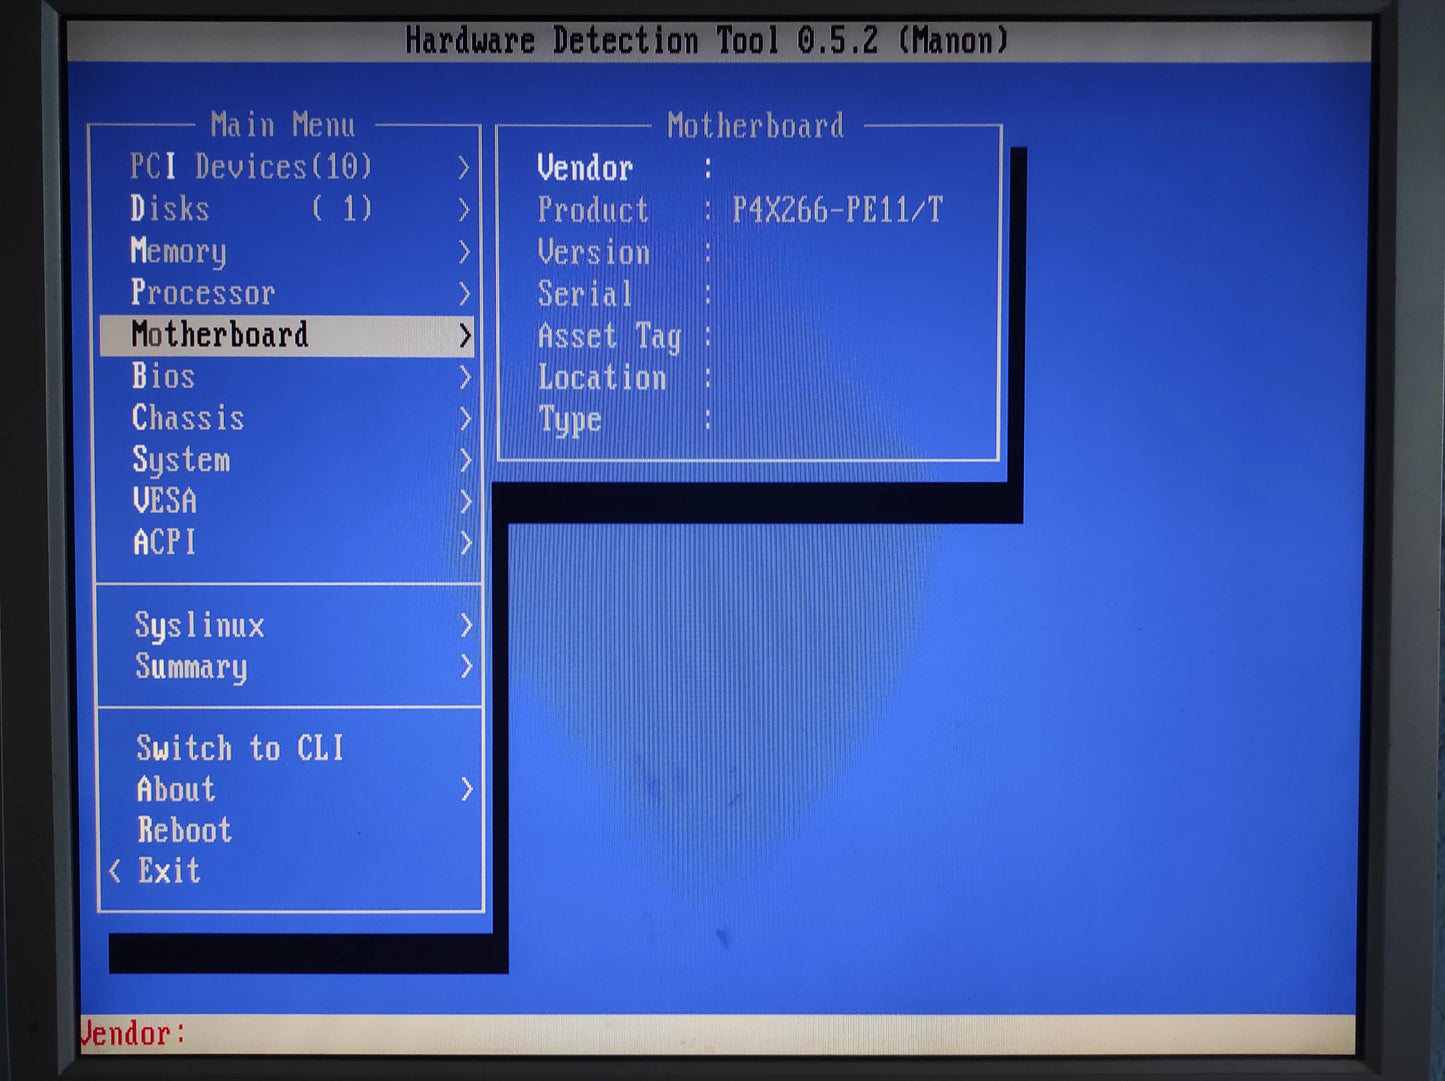Select the Product label in Motherboard panel
Image resolution: width=1445 pixels, height=1081 pixels.
[x=593, y=210]
